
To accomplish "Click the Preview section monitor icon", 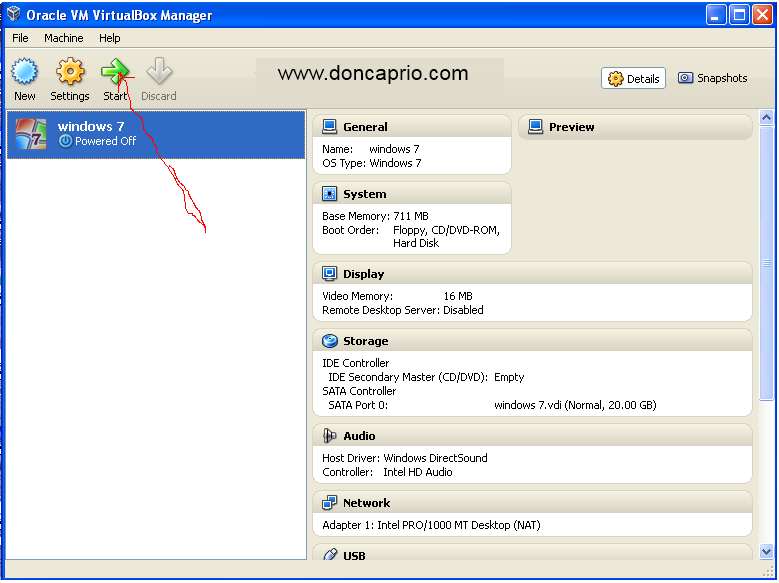I will tap(535, 127).
